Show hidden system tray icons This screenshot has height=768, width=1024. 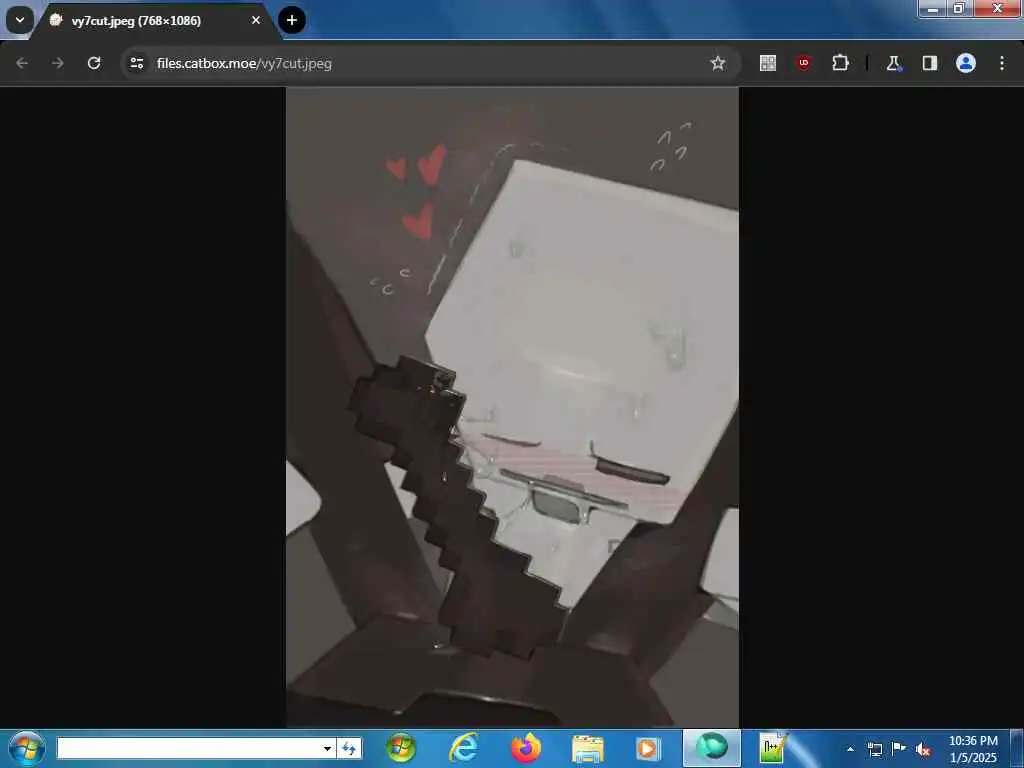[x=850, y=749]
